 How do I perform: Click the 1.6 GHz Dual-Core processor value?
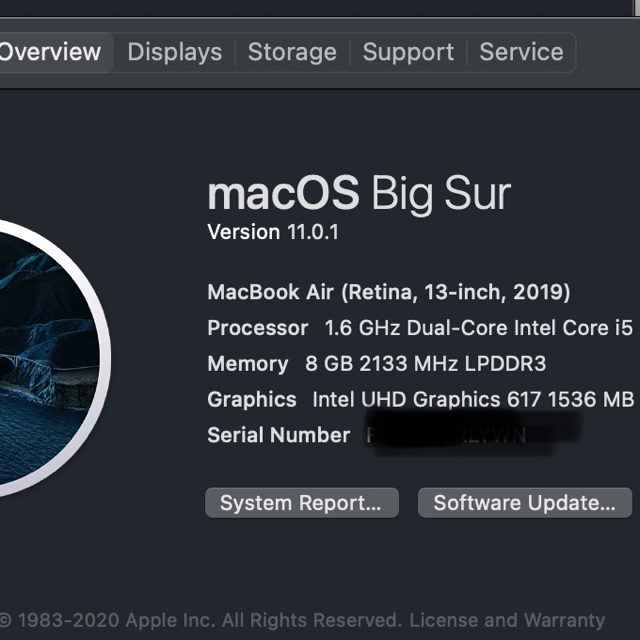(x=478, y=328)
